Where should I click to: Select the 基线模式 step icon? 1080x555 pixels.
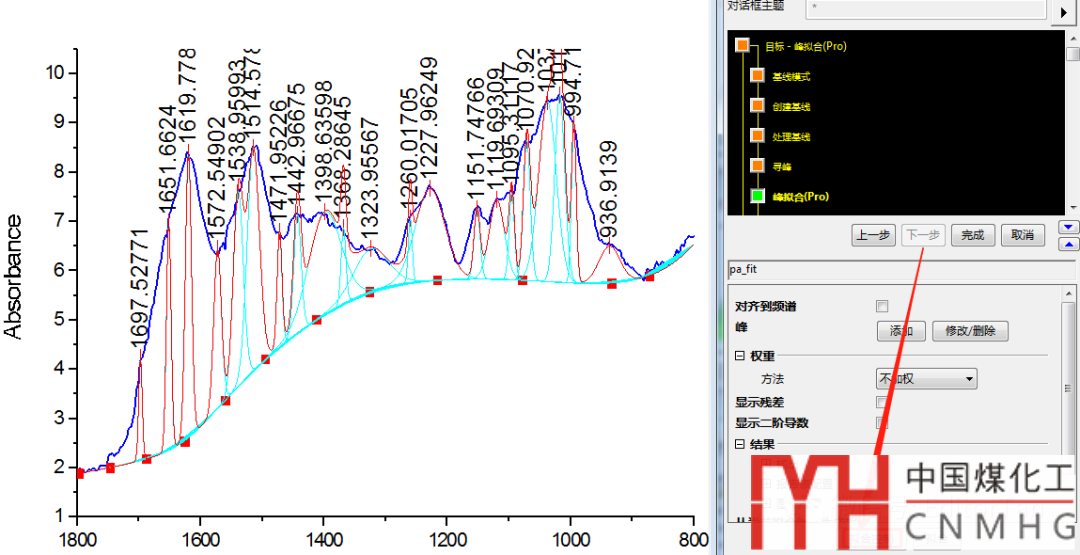[x=758, y=77]
